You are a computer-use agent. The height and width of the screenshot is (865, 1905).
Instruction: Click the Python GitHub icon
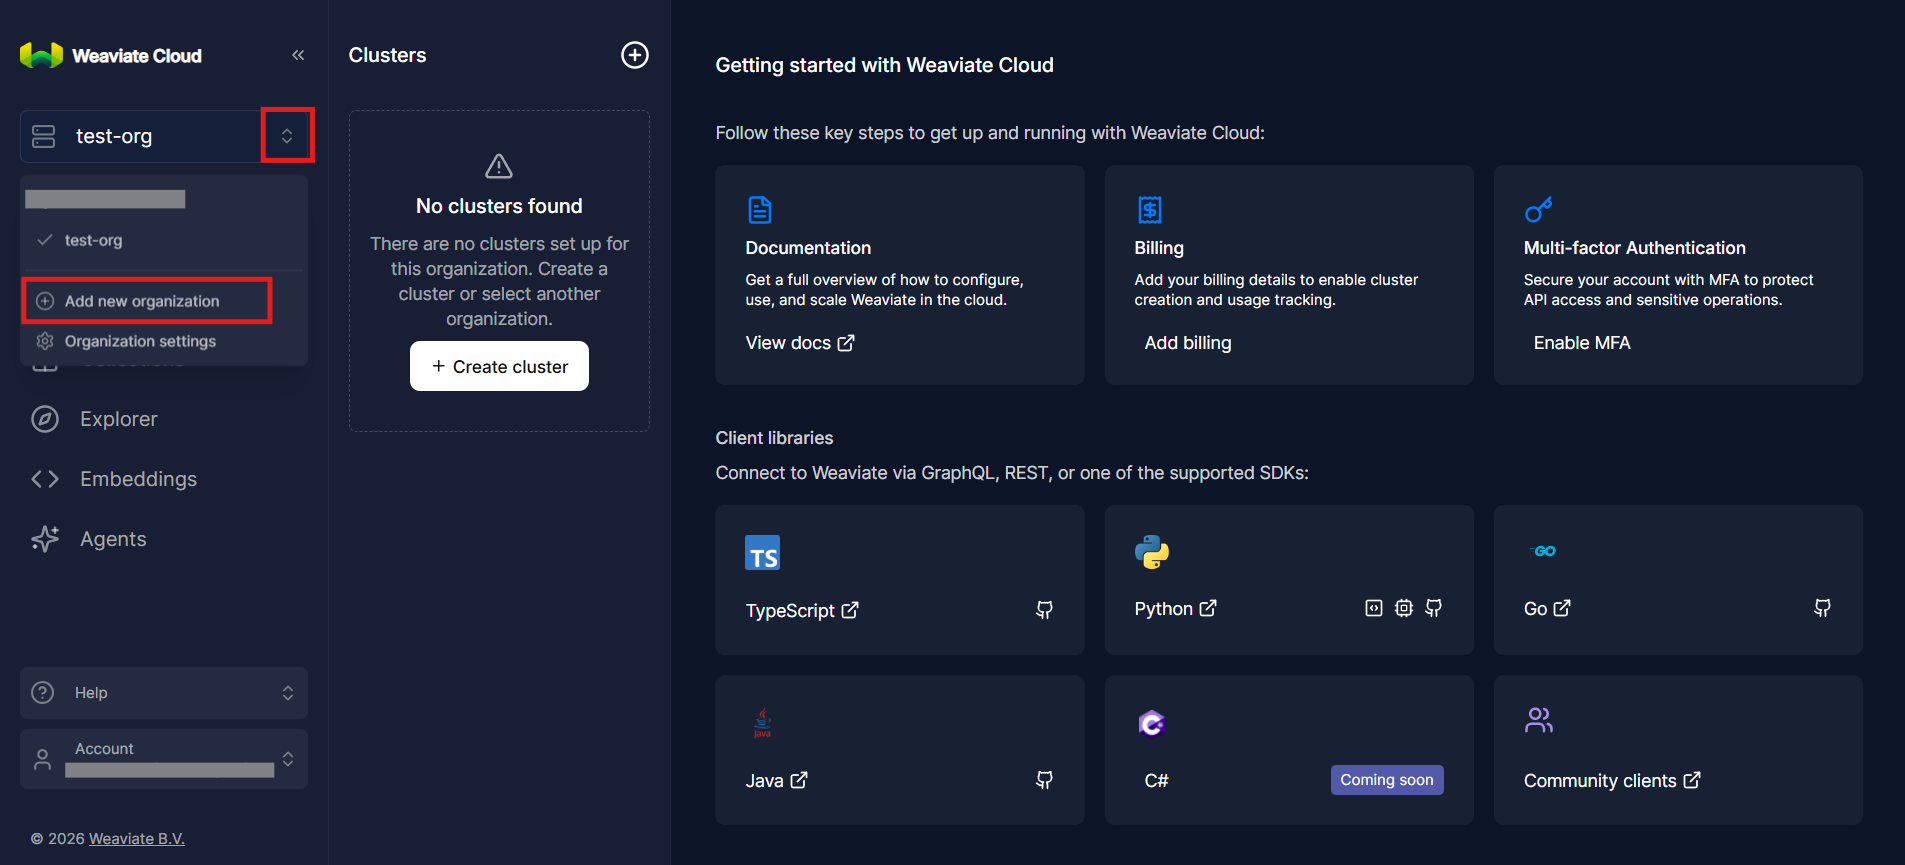point(1433,608)
